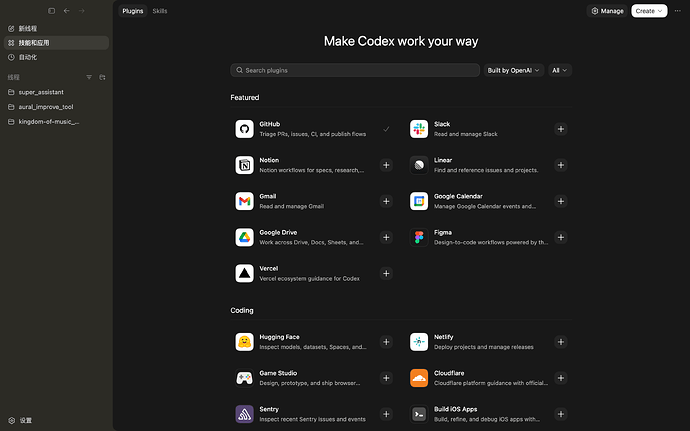This screenshot has height=431, width=690.
Task: Add the Slack plugin
Action: [x=561, y=129]
